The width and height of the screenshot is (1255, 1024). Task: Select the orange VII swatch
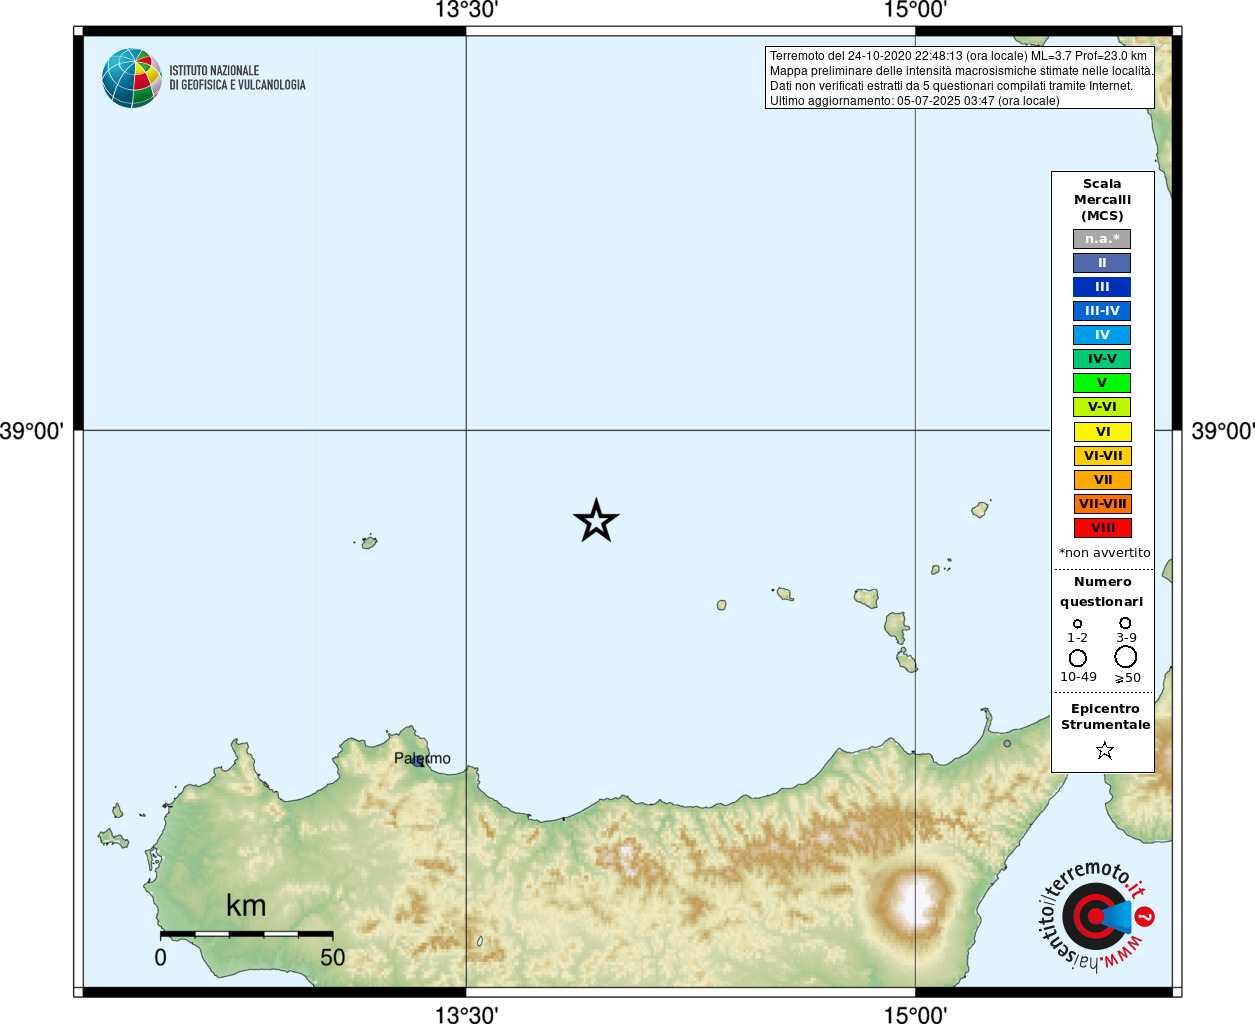pos(1102,480)
